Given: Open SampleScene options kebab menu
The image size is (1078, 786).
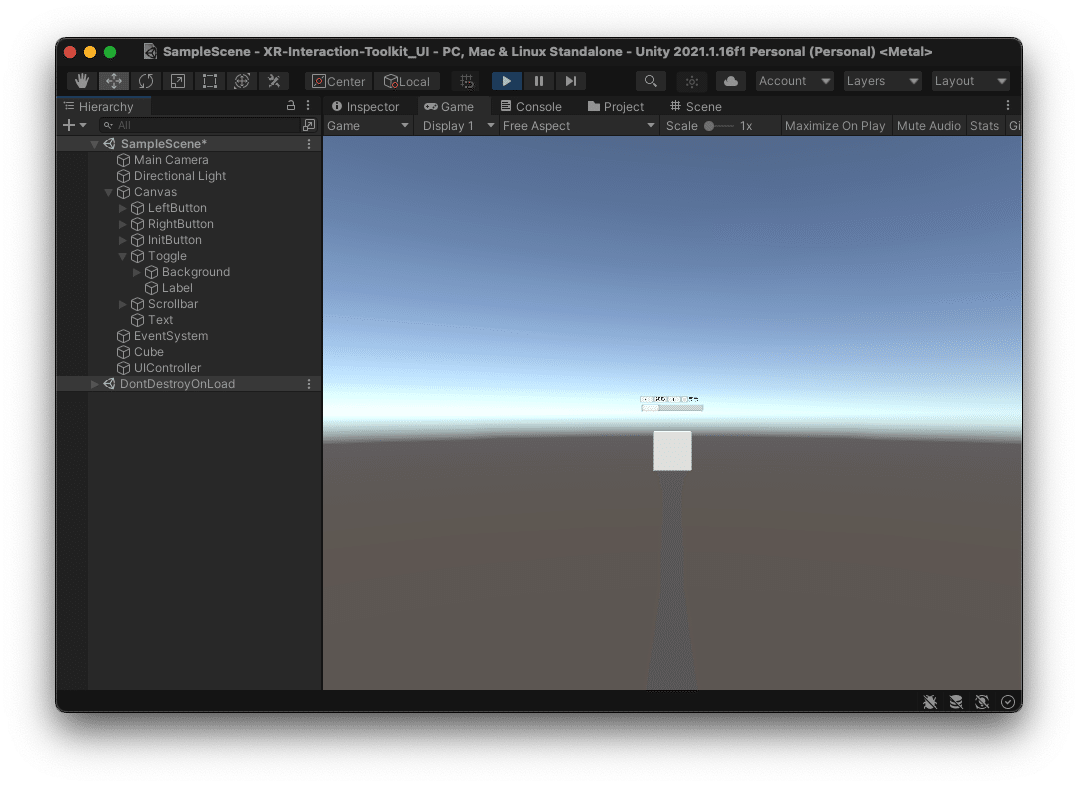Looking at the screenshot, I should 309,144.
